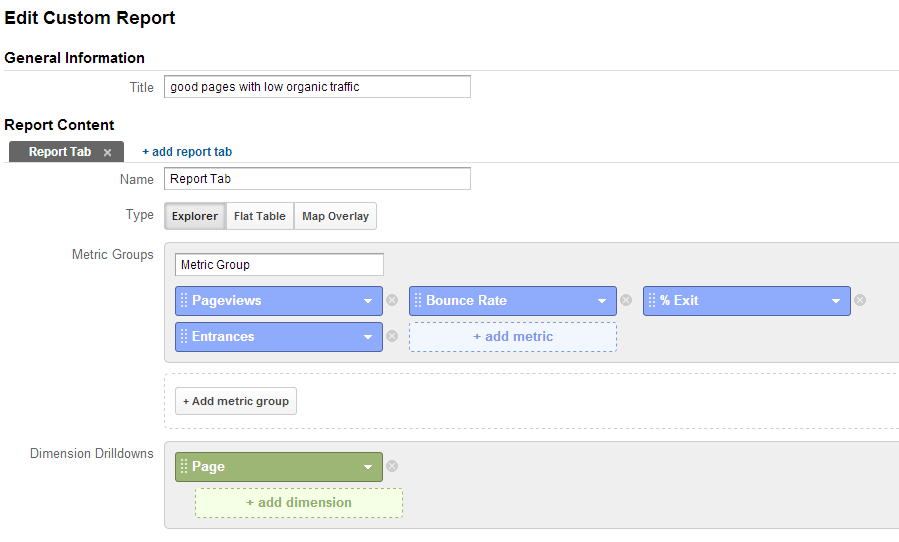Viewport: 899px width, 542px height.
Task: Remove the % Exit metric with its x icon
Action: click(x=860, y=300)
